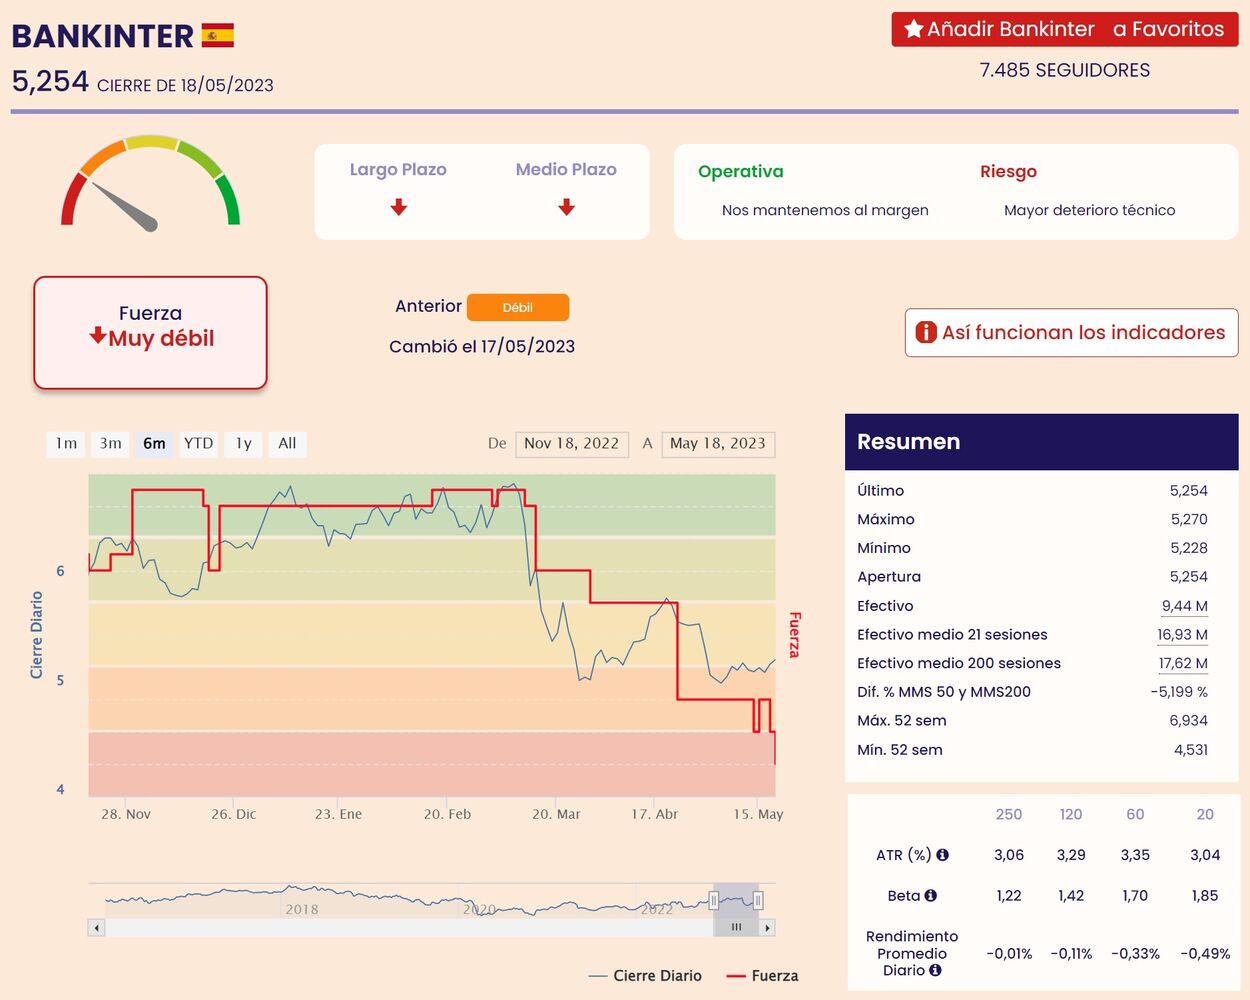Click the 20 column header in ATR table
1250x1000 pixels.
tap(1205, 815)
